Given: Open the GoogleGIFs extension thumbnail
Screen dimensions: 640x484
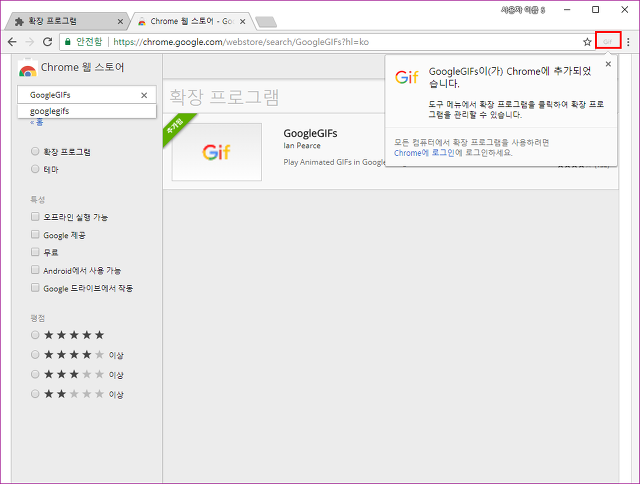Looking at the screenshot, I should click(216, 152).
